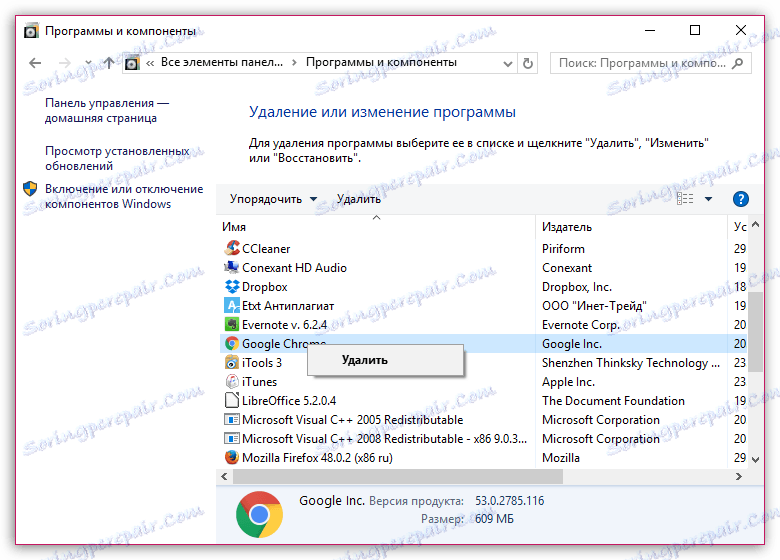The image size is (780, 560).
Task: Click the Visual C++ 2005 Redistributable icon
Action: point(232,419)
